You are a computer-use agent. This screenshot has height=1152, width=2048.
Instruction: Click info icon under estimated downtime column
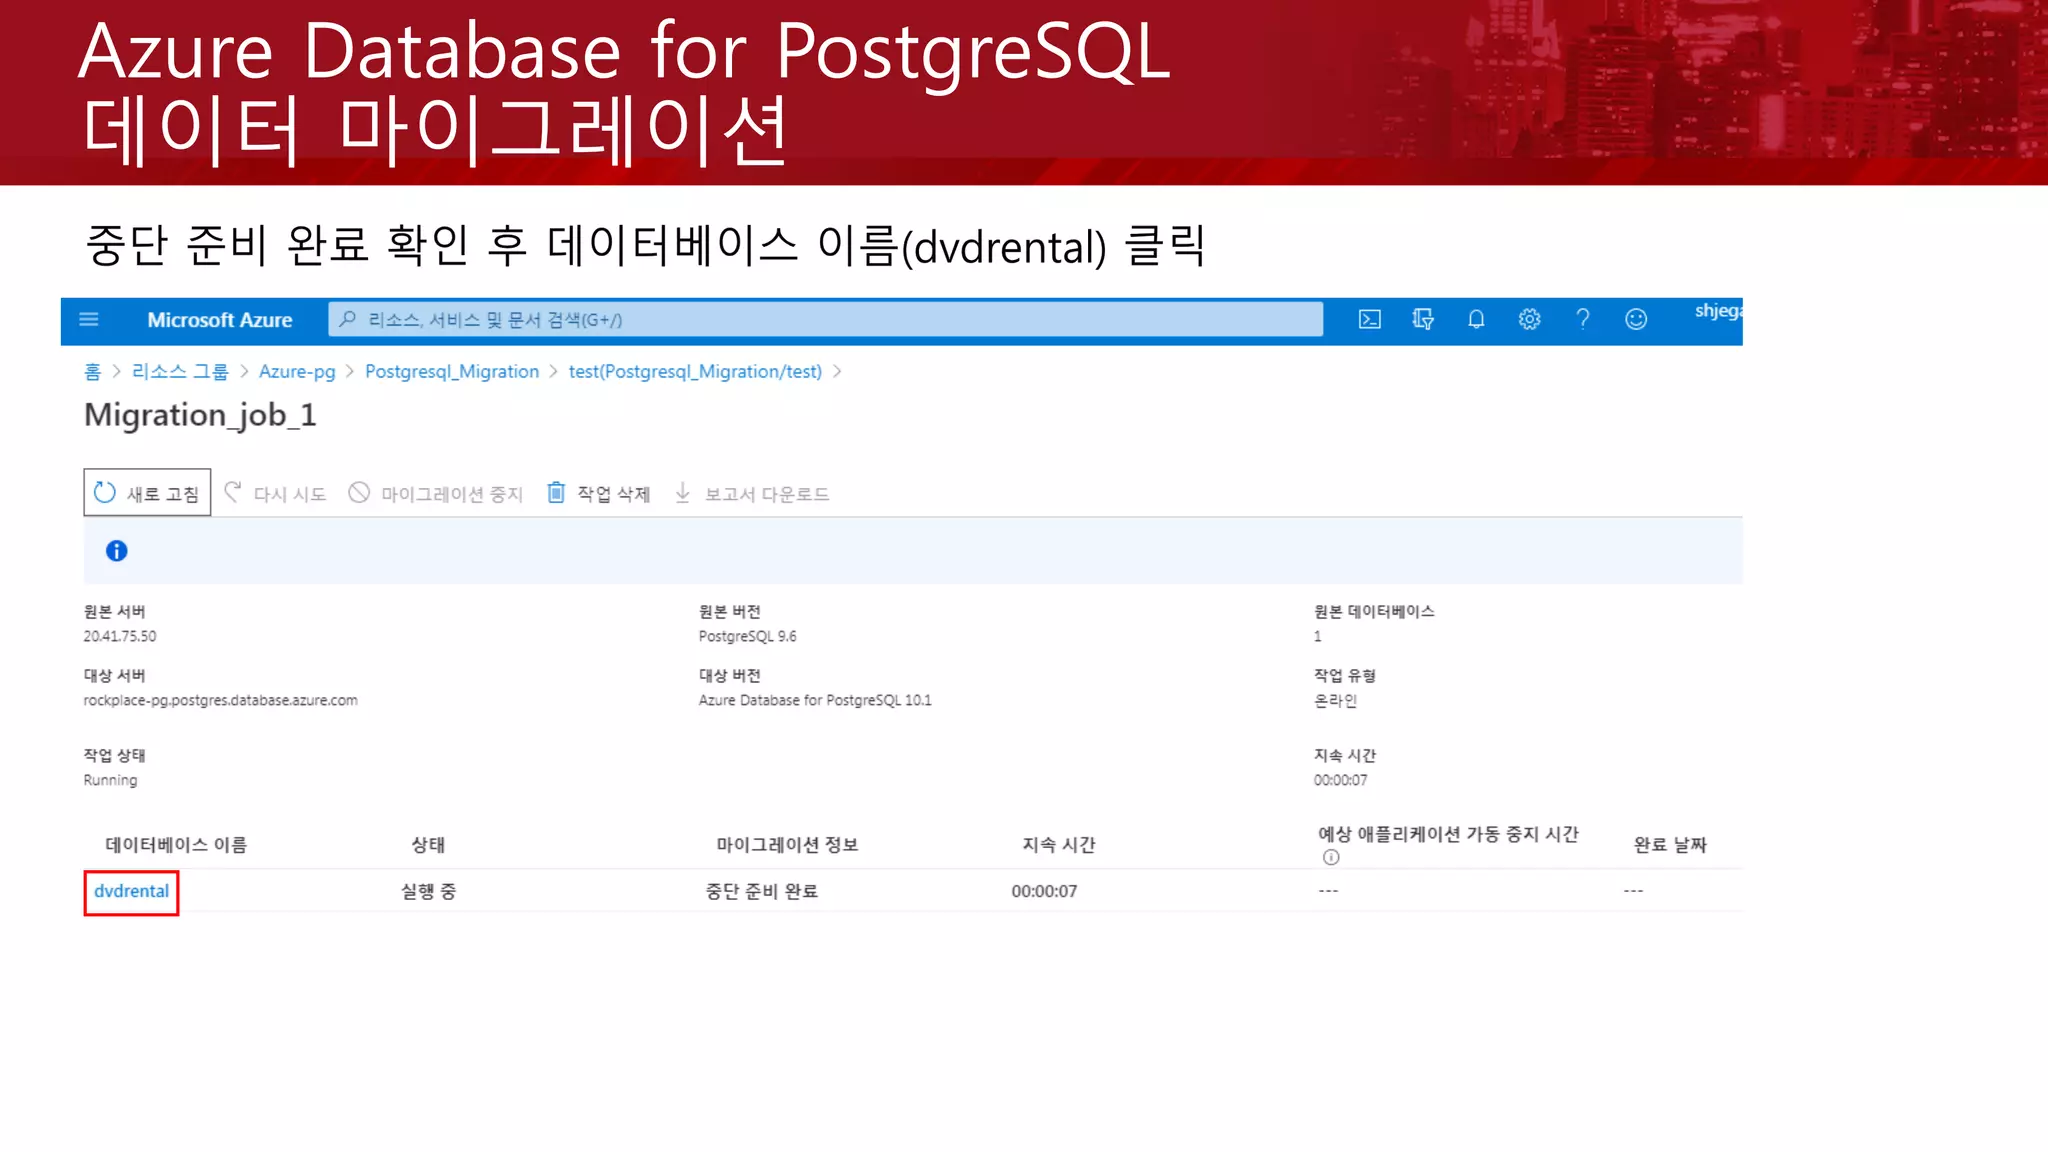(x=1331, y=858)
